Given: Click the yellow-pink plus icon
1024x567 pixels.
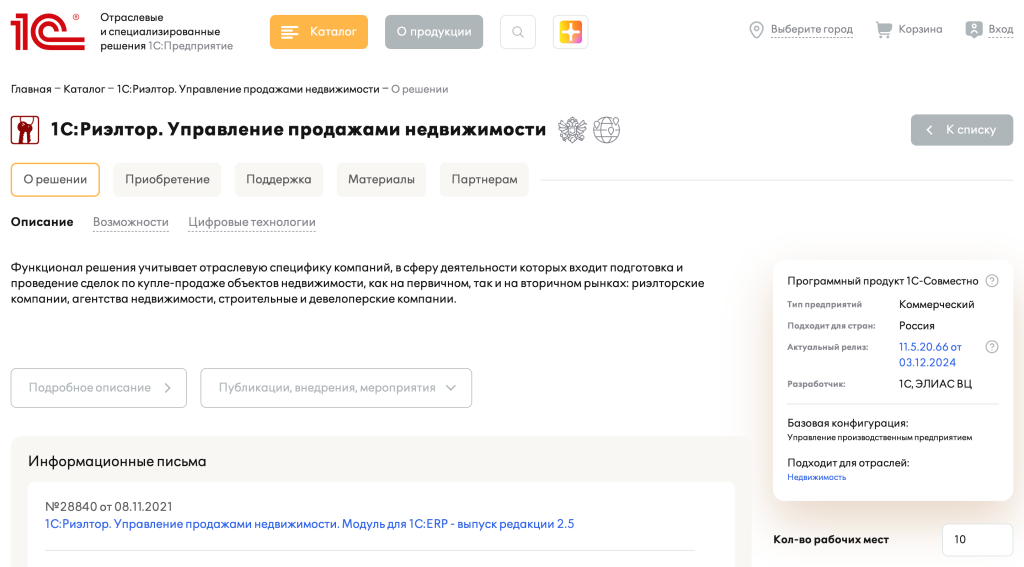Looking at the screenshot, I should [570, 32].
